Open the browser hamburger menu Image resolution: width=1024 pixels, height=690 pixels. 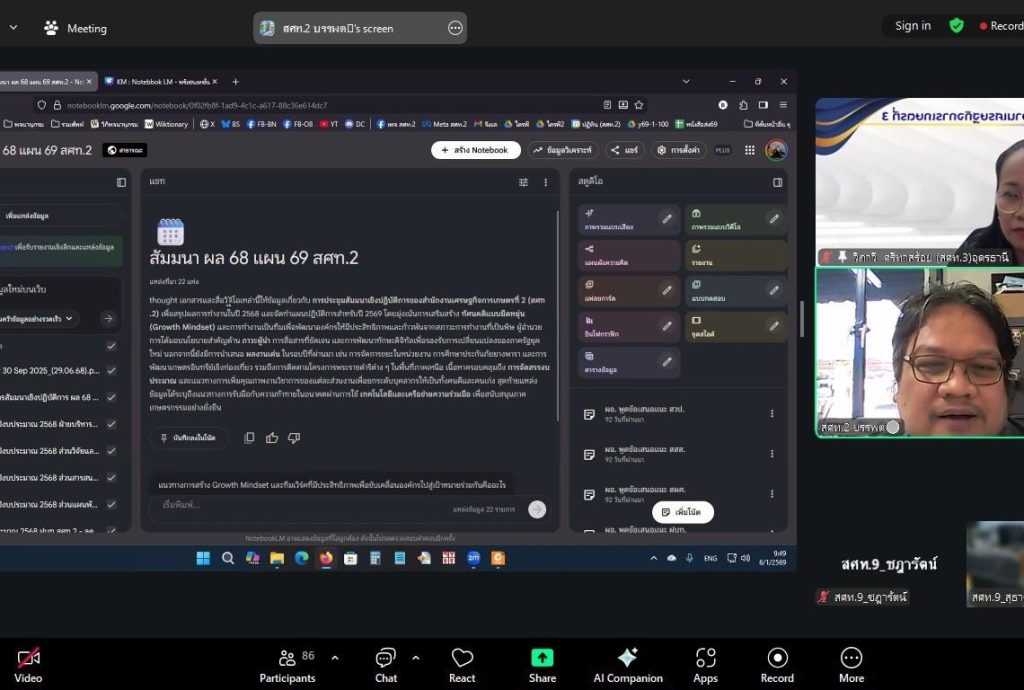tap(783, 104)
